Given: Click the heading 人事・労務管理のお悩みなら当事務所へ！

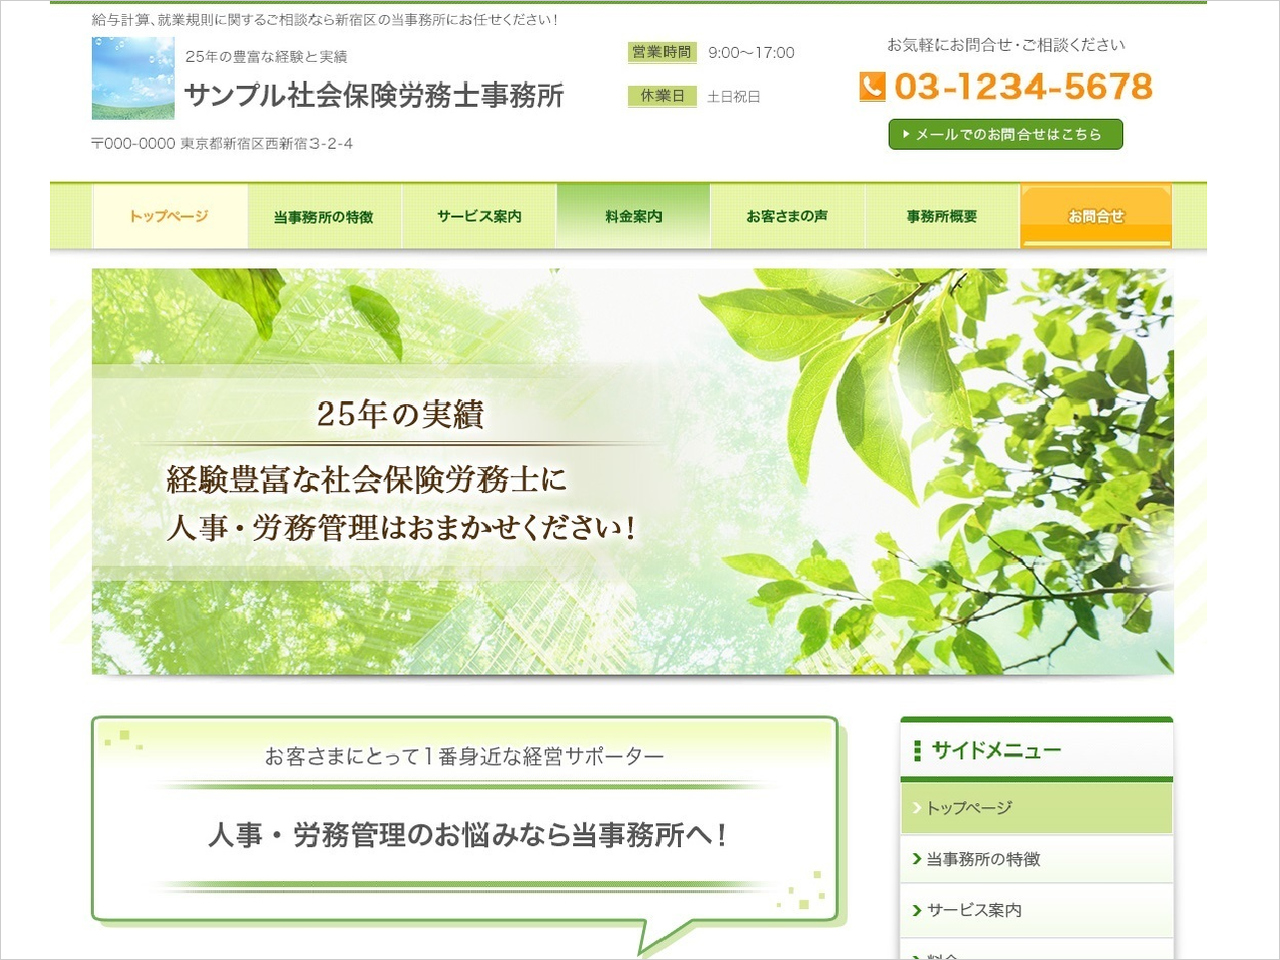Looking at the screenshot, I should pos(467,835).
